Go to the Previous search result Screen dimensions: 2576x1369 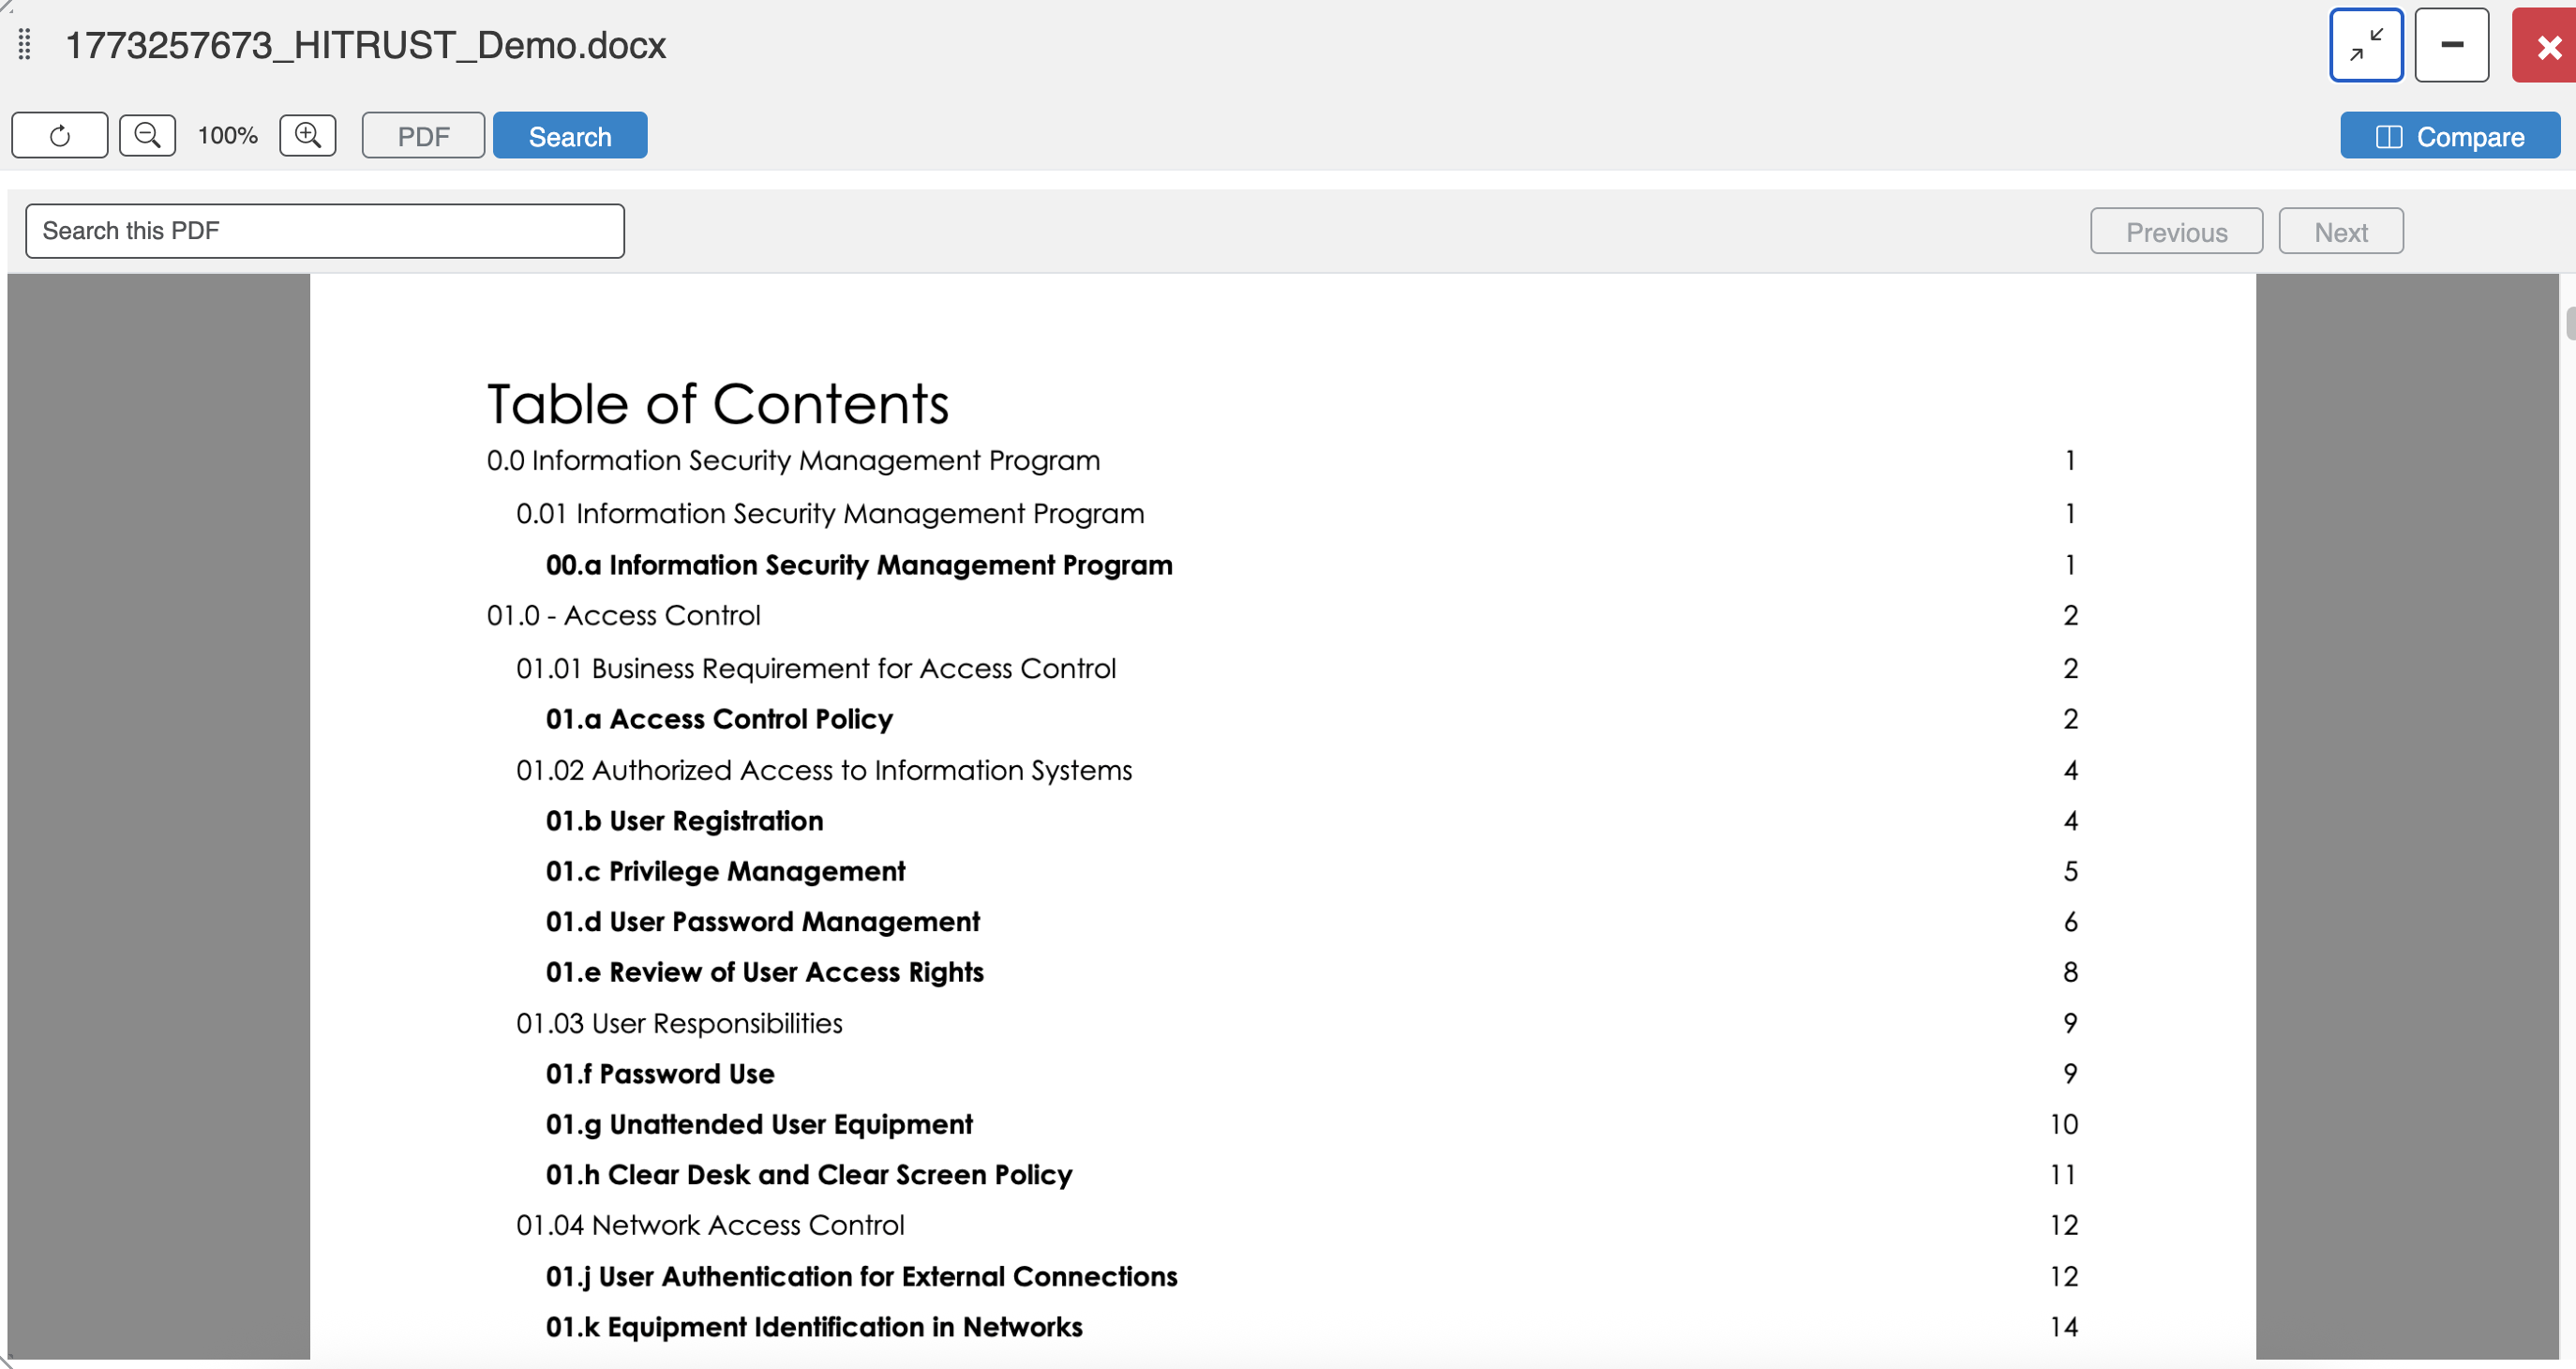[x=2176, y=232]
